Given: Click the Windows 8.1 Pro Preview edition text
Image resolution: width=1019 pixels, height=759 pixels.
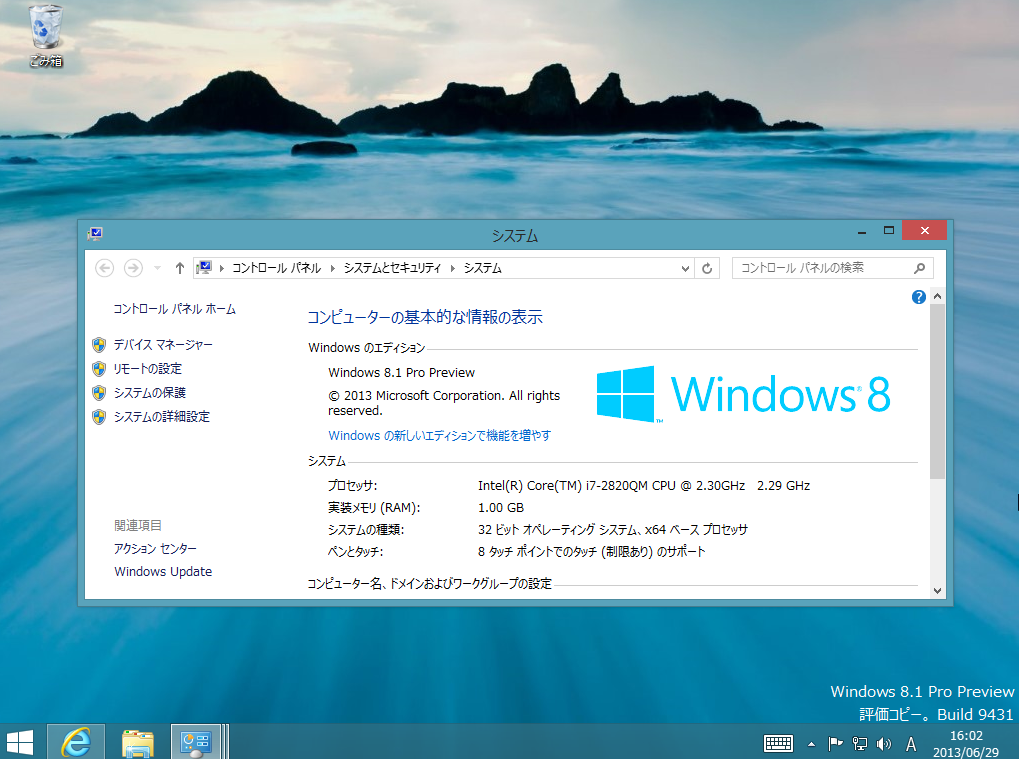Looking at the screenshot, I should coord(402,372).
